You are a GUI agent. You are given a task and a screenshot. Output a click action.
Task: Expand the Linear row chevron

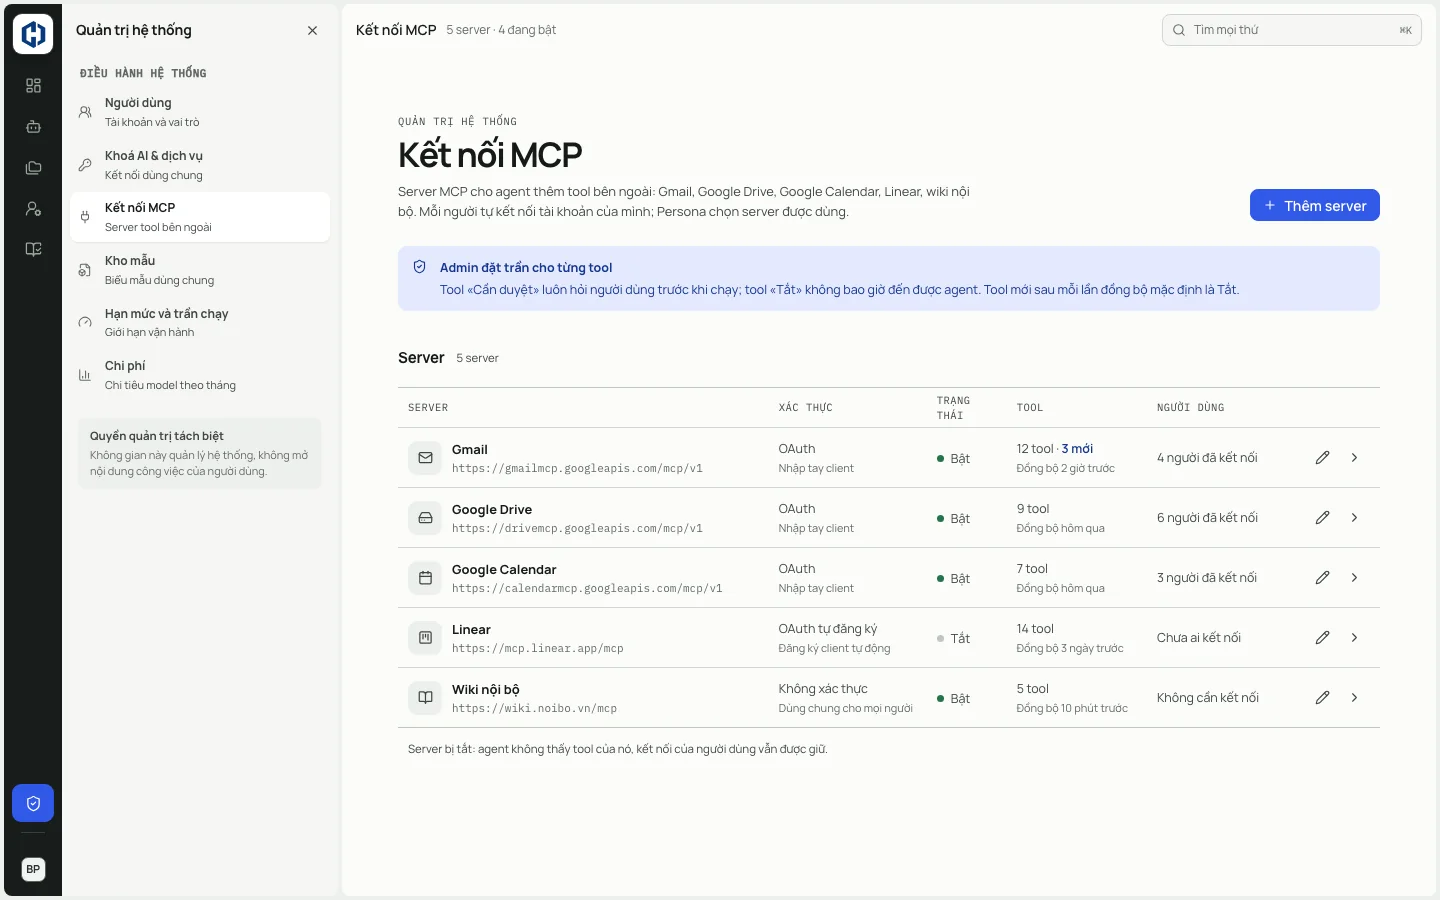click(1355, 638)
